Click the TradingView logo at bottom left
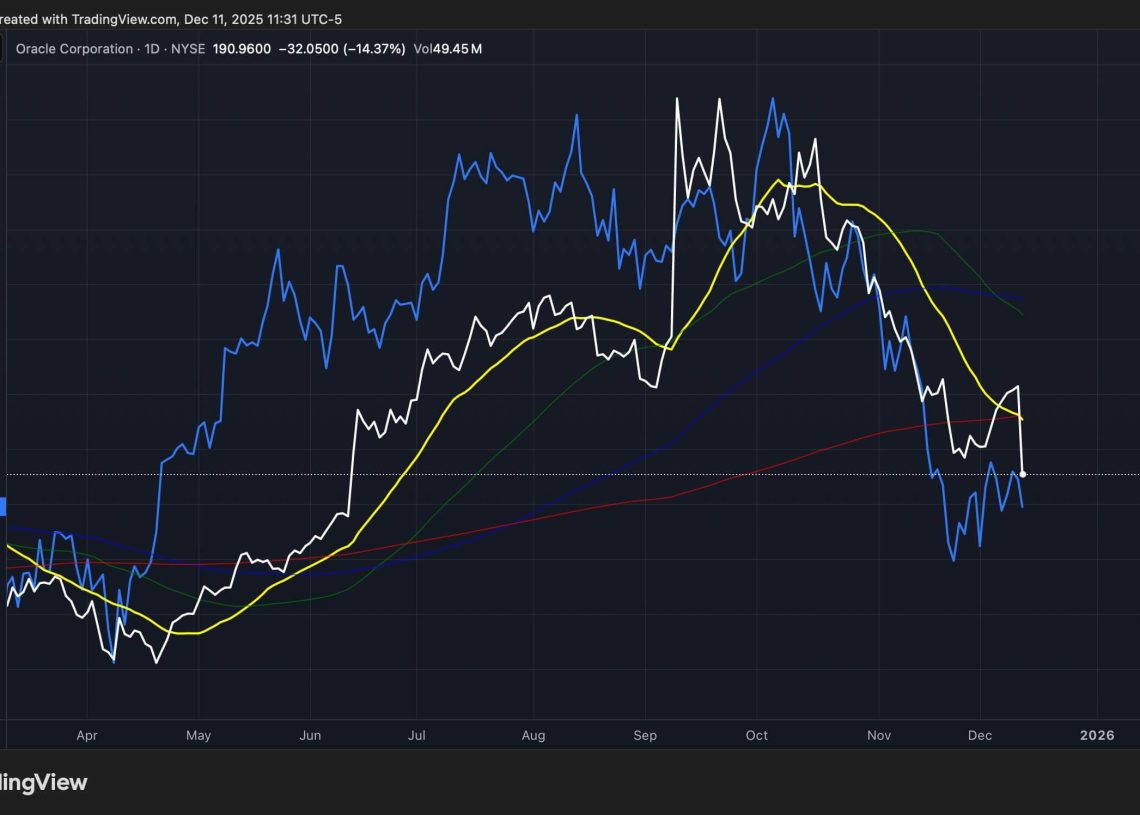The image size is (1140, 815). (x=42, y=782)
